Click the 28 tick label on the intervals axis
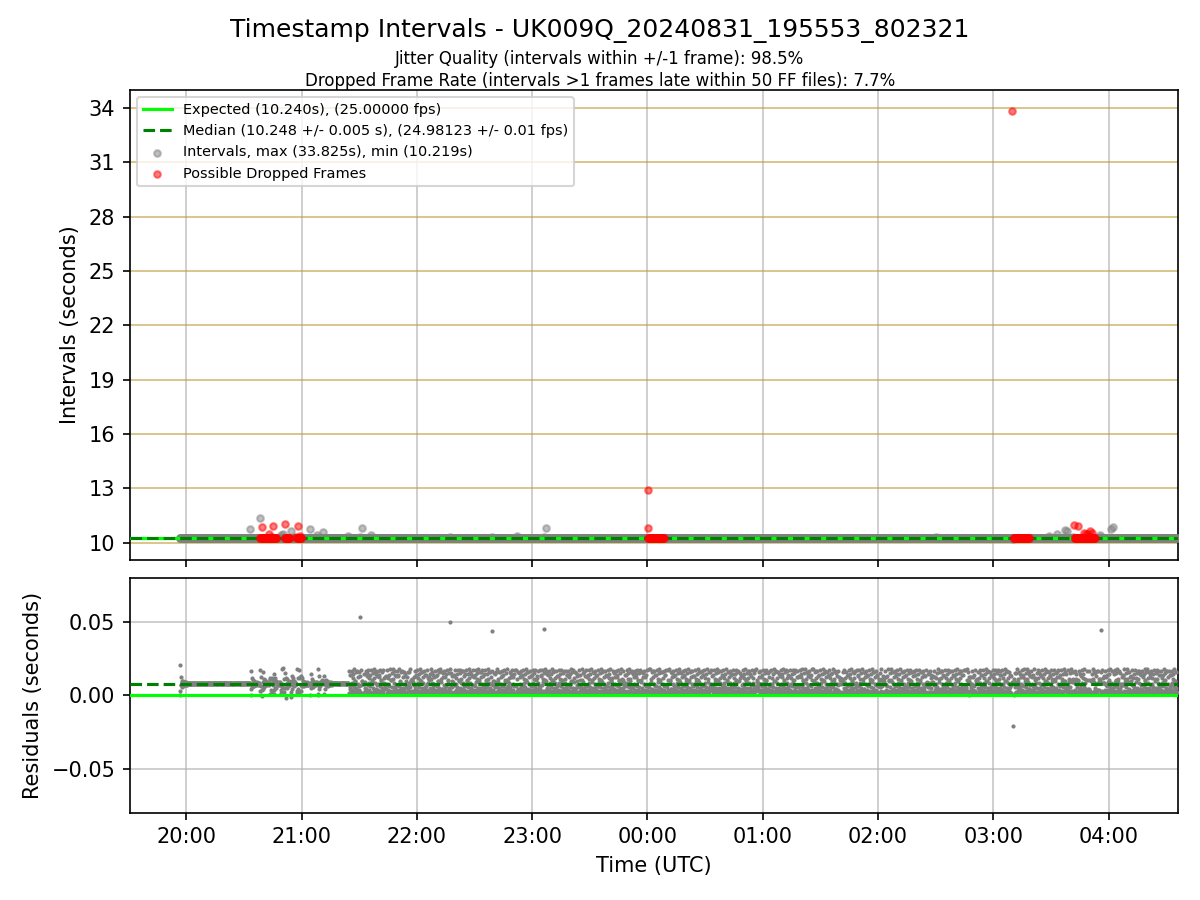 (103, 217)
